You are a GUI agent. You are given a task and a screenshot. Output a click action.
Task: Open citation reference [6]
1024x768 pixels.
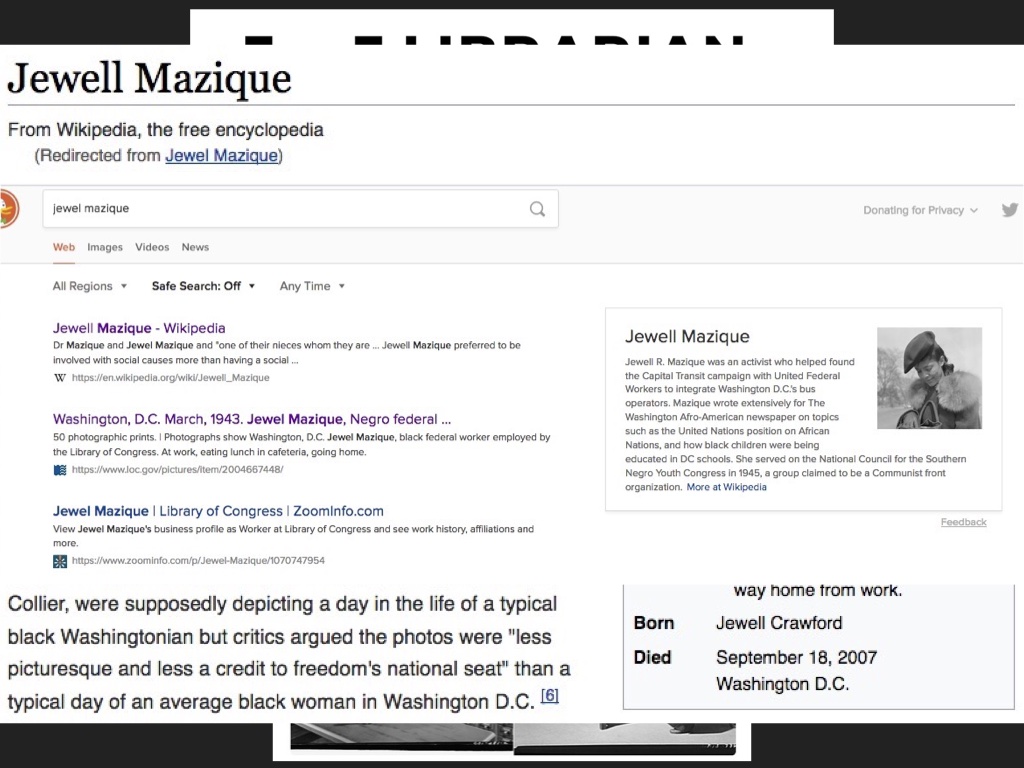tap(550, 696)
